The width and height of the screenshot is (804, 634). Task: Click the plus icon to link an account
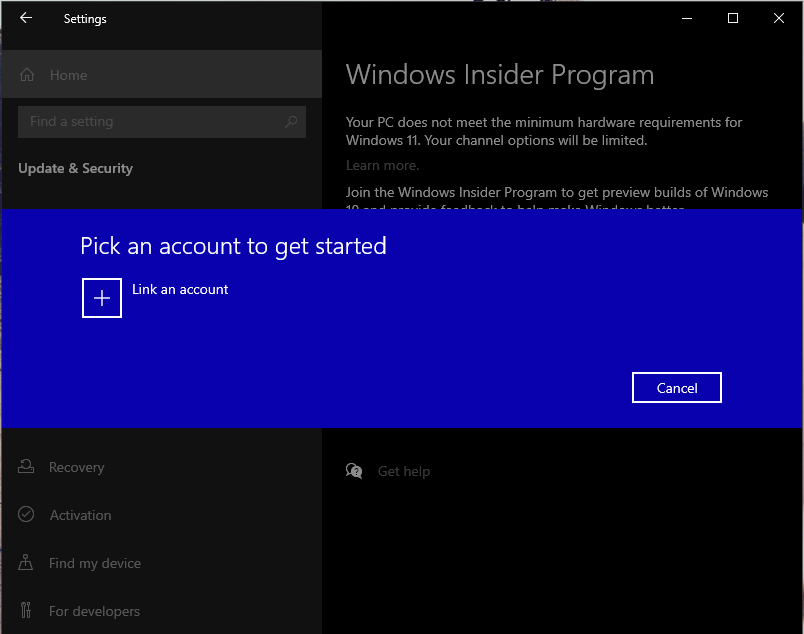102,298
